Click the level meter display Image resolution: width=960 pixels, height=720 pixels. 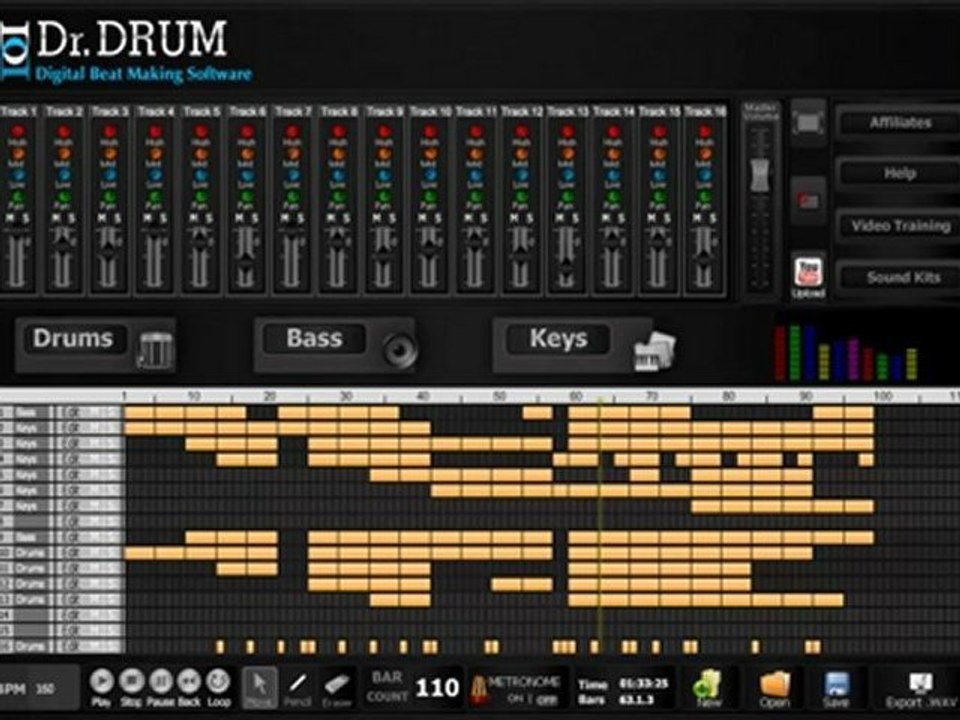click(x=846, y=353)
